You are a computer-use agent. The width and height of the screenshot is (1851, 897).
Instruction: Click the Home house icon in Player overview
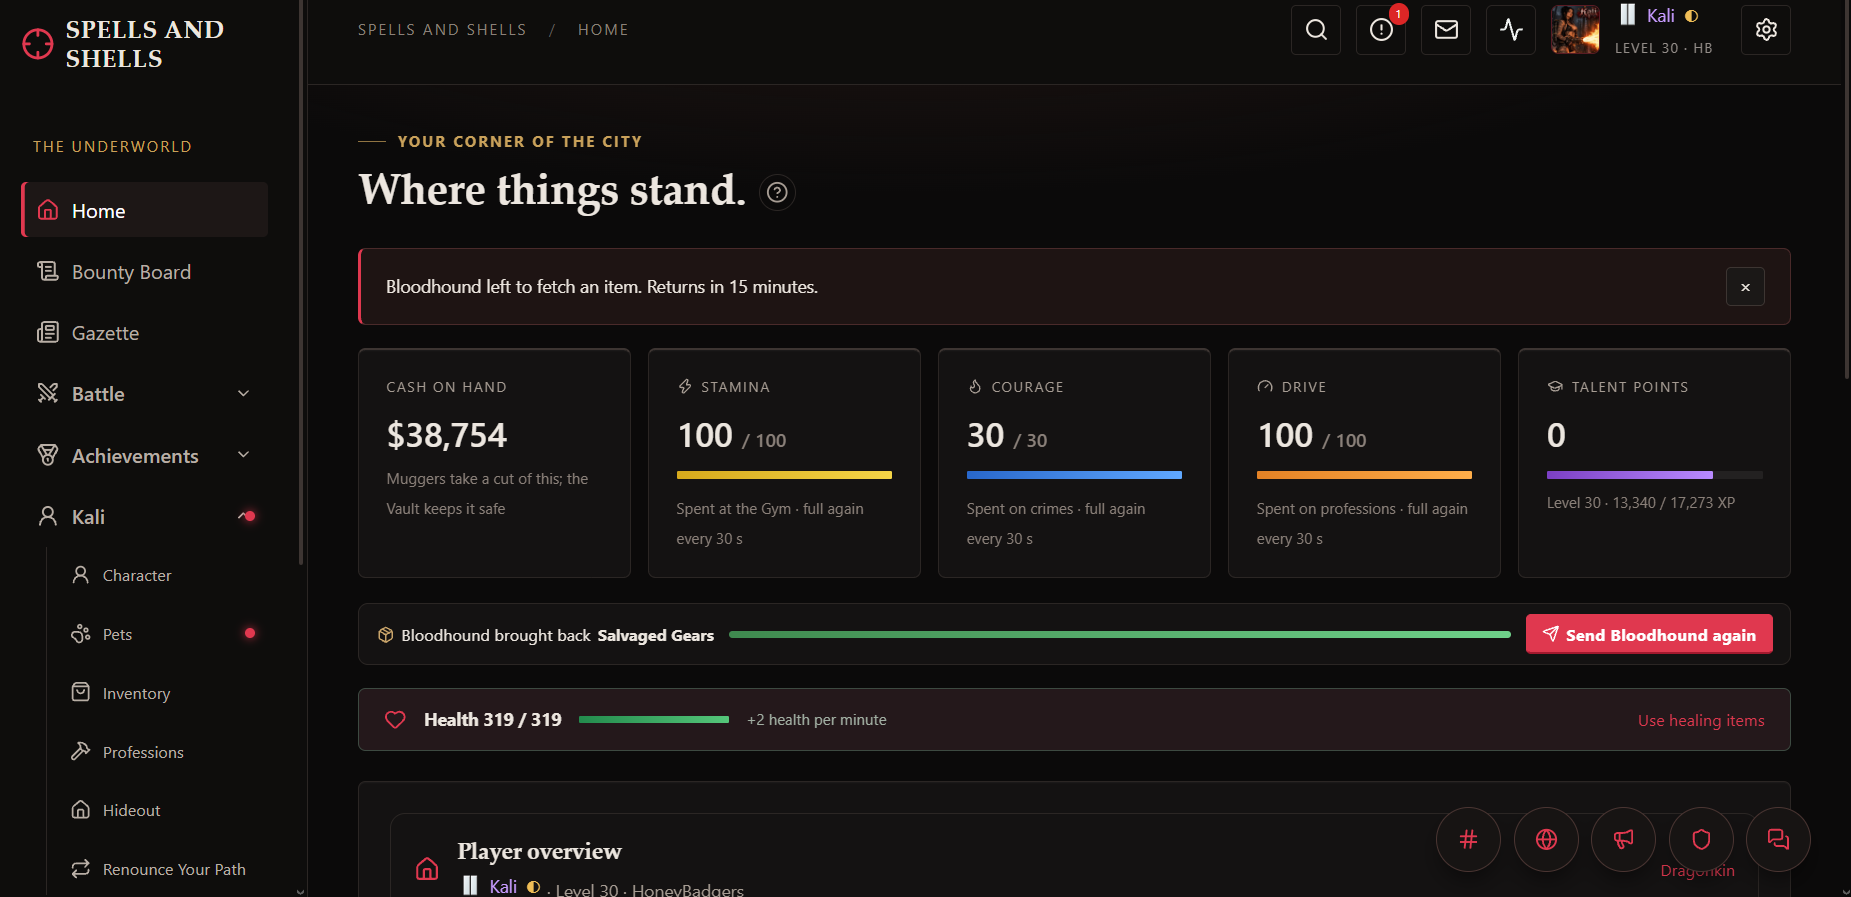[x=427, y=868]
